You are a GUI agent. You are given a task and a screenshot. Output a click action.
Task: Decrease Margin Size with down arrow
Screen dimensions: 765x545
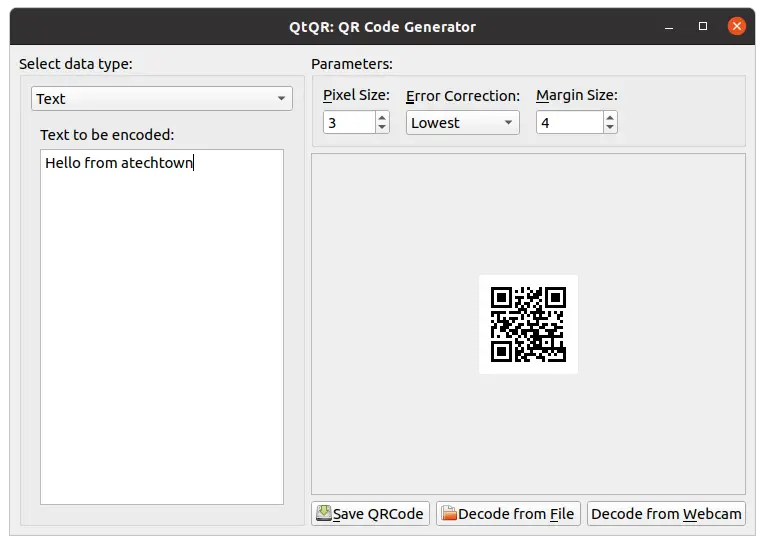tap(610, 127)
